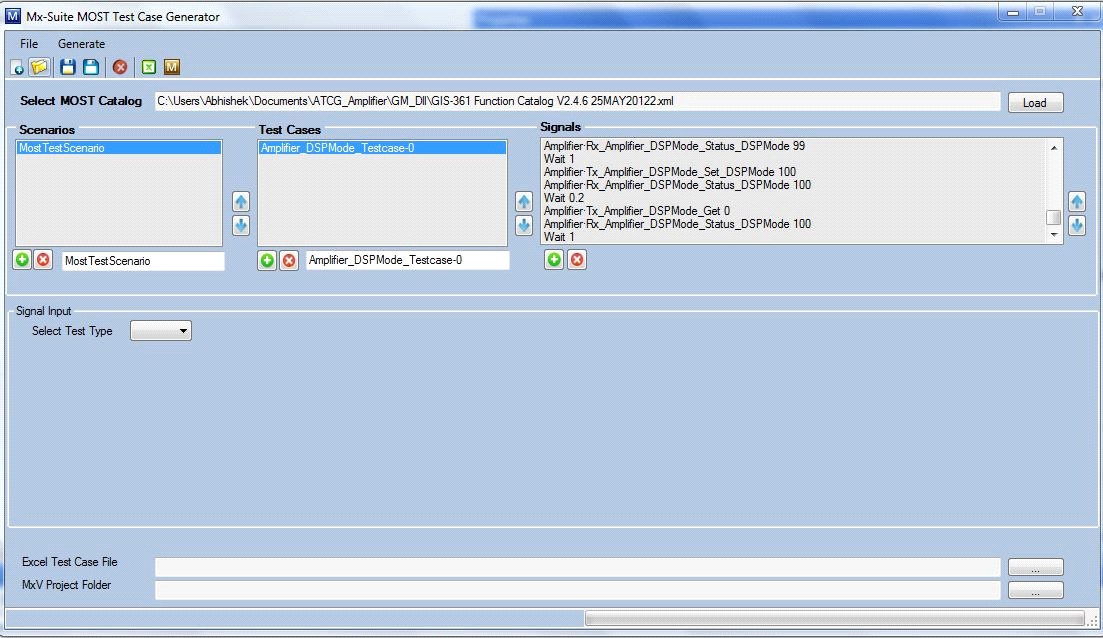Viewport: 1103px width, 638px height.
Task: Select Amplifier_DSPMode_Testcase-0 in the Test Cases list
Action: point(382,148)
